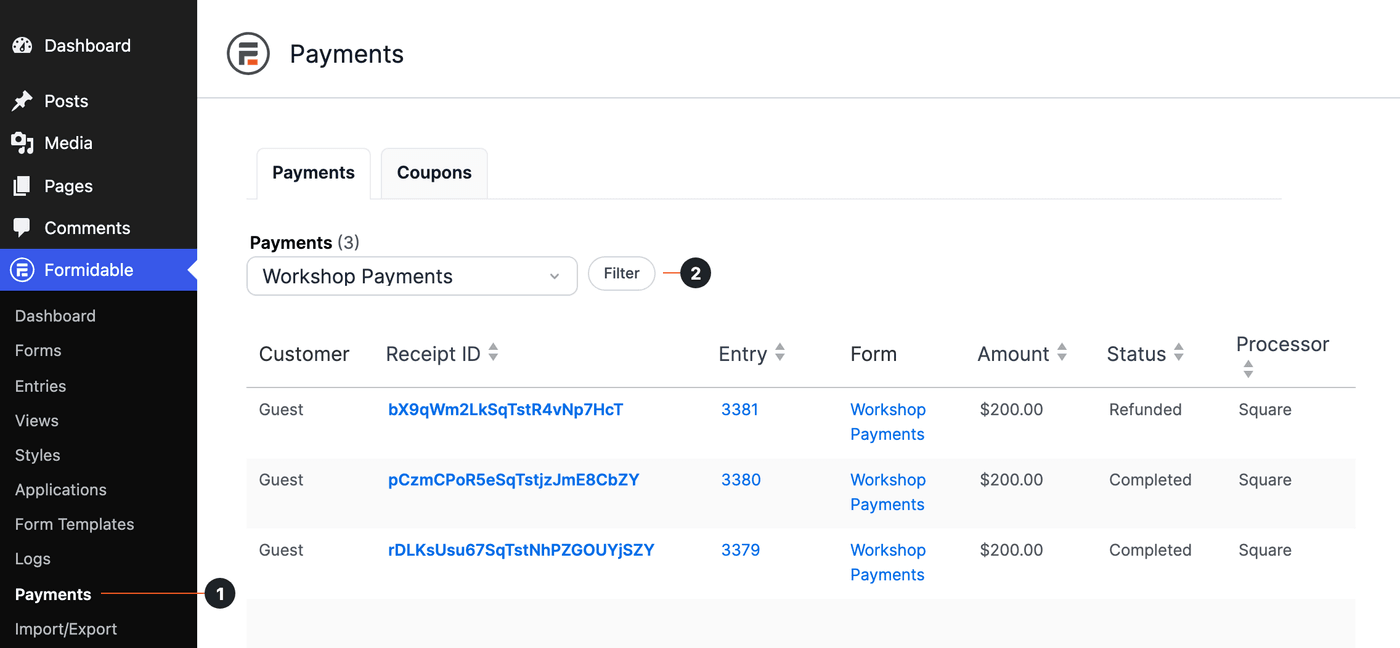
Task: Open Workshop Payments form link in Refunded row
Action: [888, 422]
